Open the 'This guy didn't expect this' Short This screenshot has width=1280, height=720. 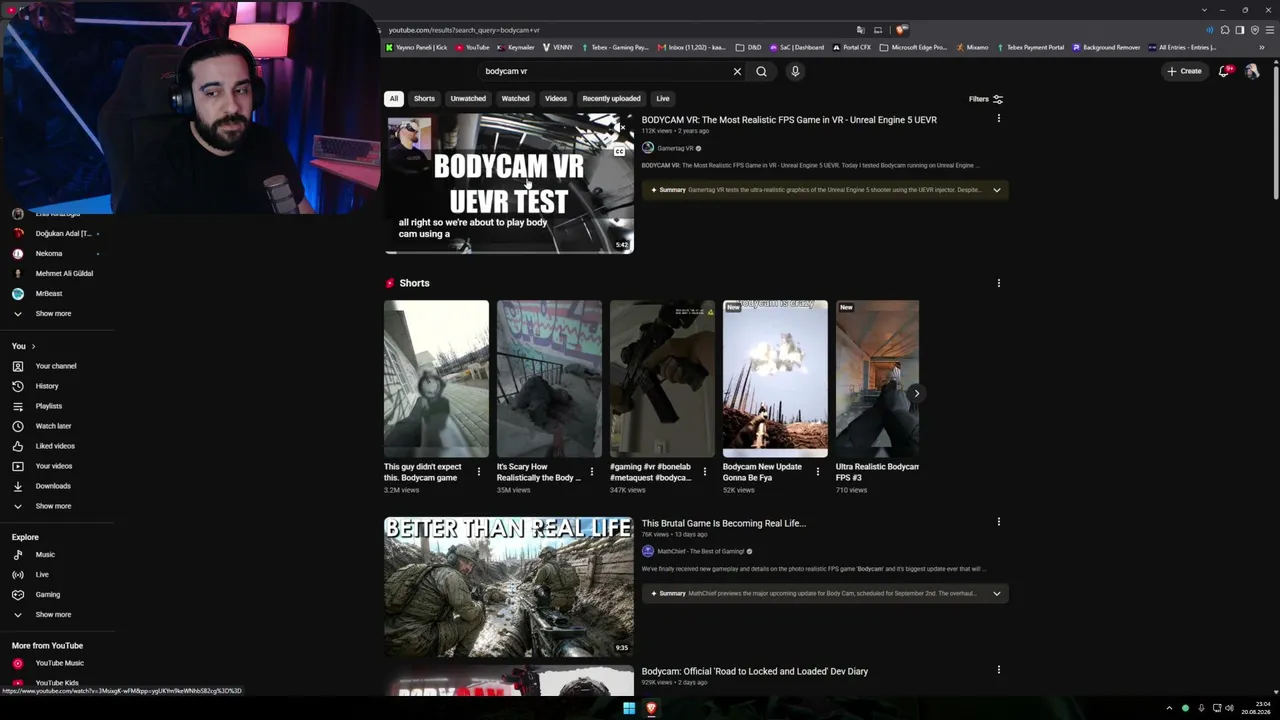(x=436, y=379)
